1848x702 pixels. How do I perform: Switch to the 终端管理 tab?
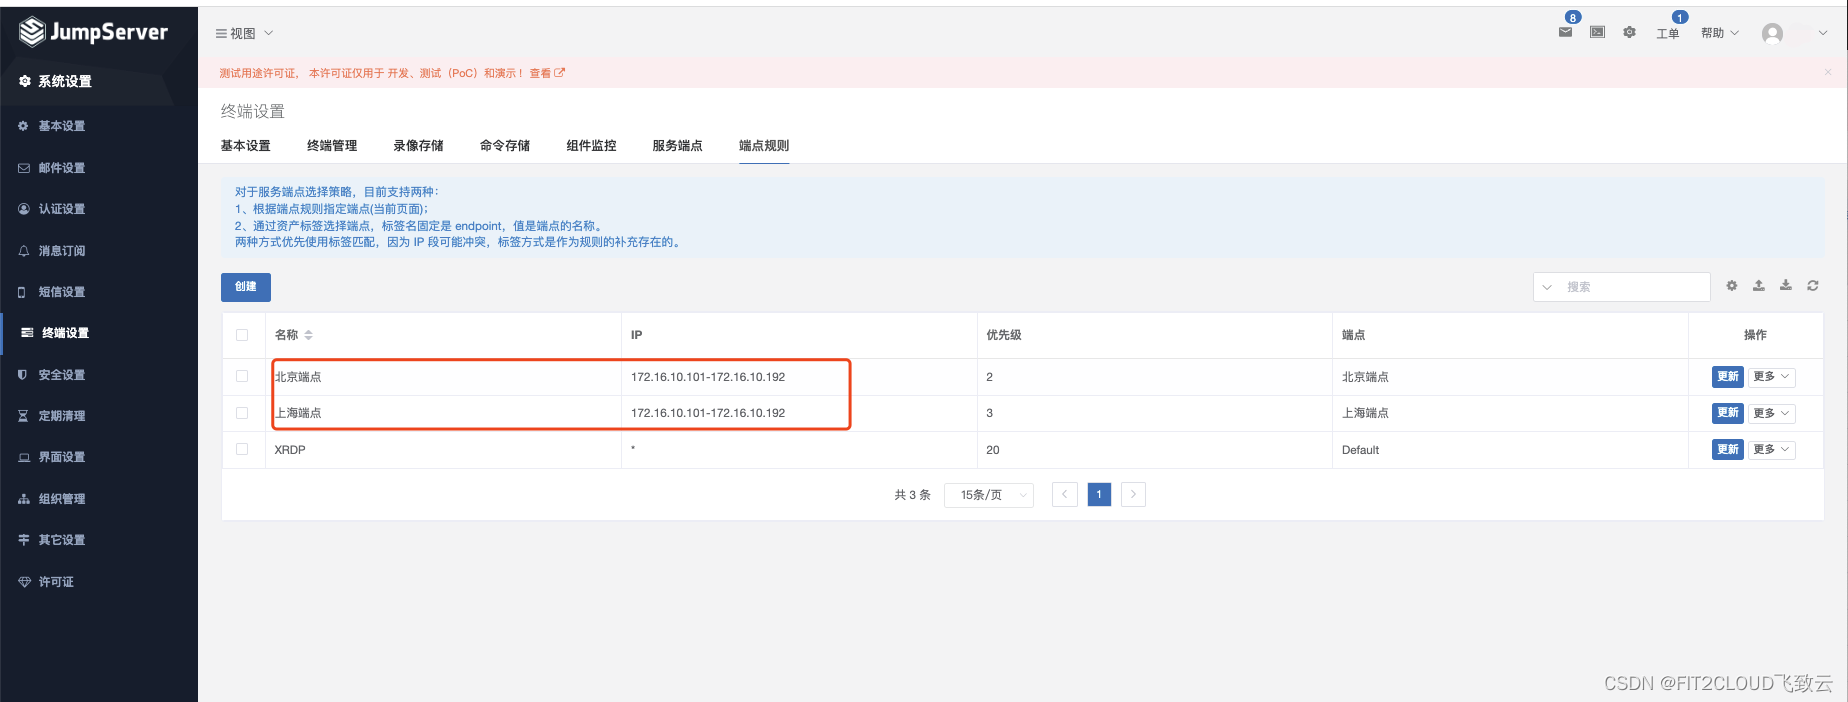(332, 146)
